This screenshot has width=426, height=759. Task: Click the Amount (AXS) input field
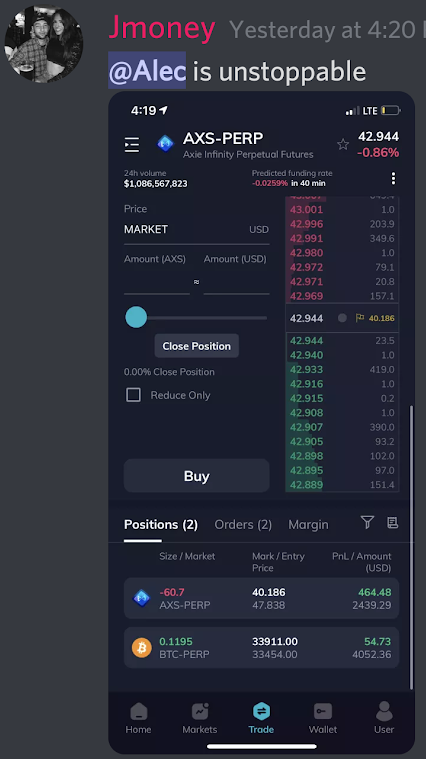coord(157,283)
